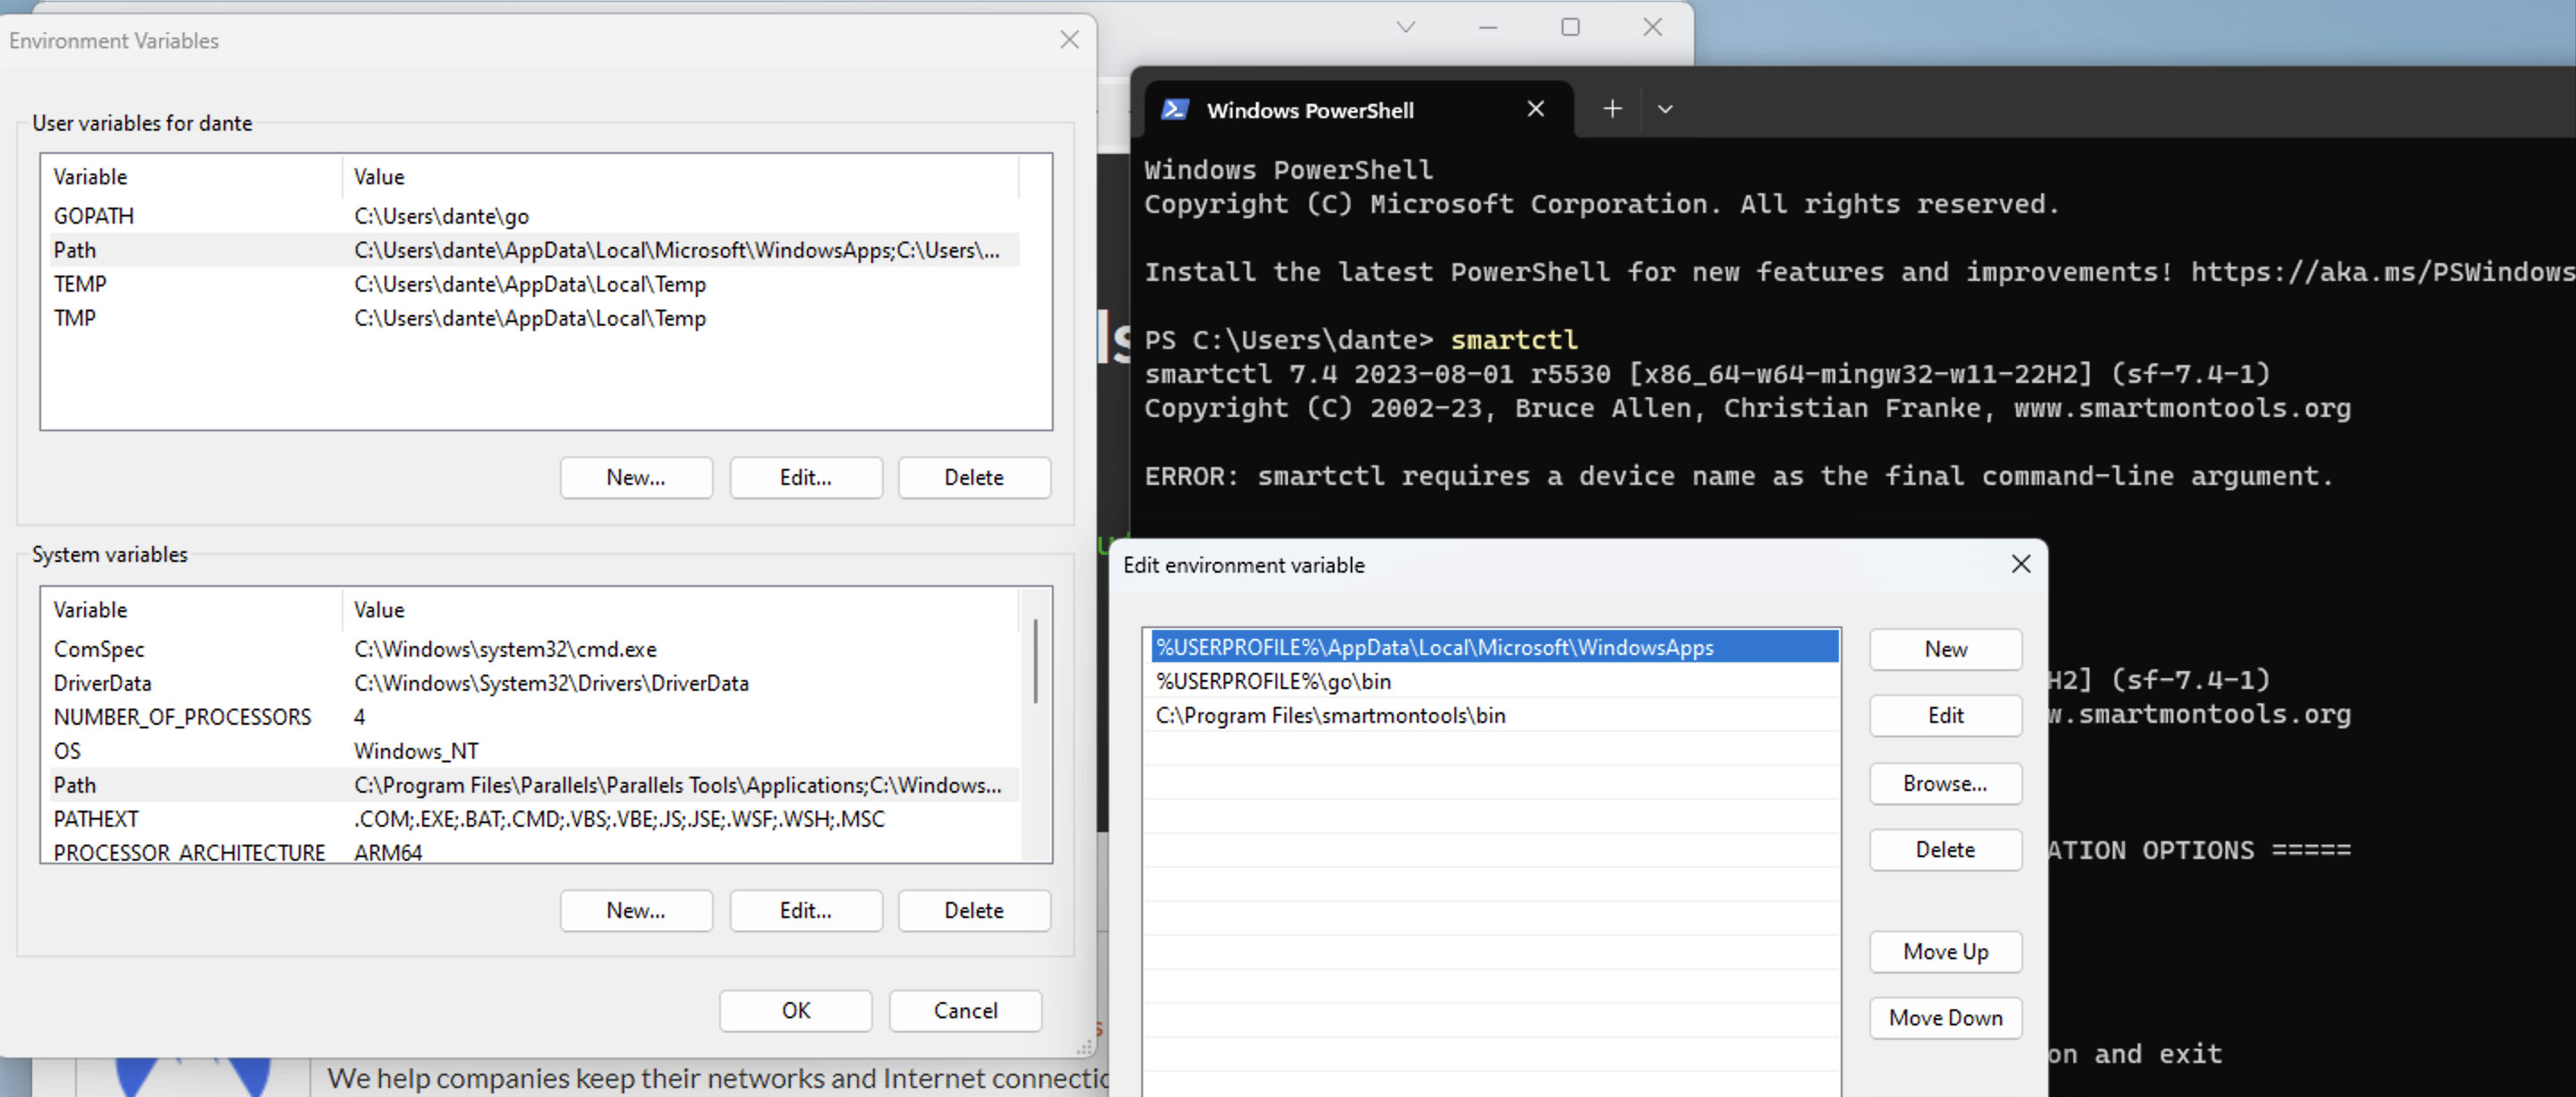Select the NUMBER_OF_PROCESSORS system variable row
This screenshot has height=1097, width=2576.
(535, 717)
